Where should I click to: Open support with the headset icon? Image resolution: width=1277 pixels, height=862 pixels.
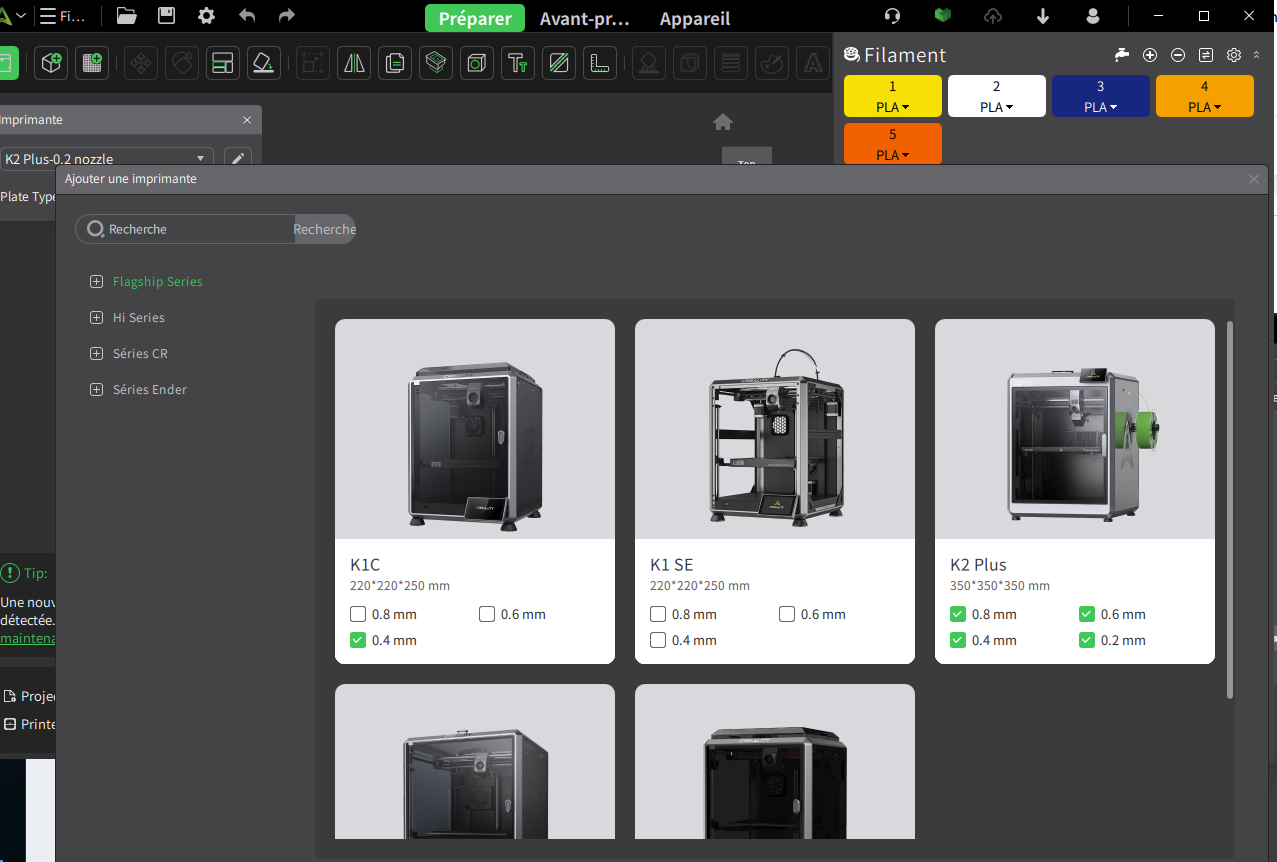click(x=892, y=16)
